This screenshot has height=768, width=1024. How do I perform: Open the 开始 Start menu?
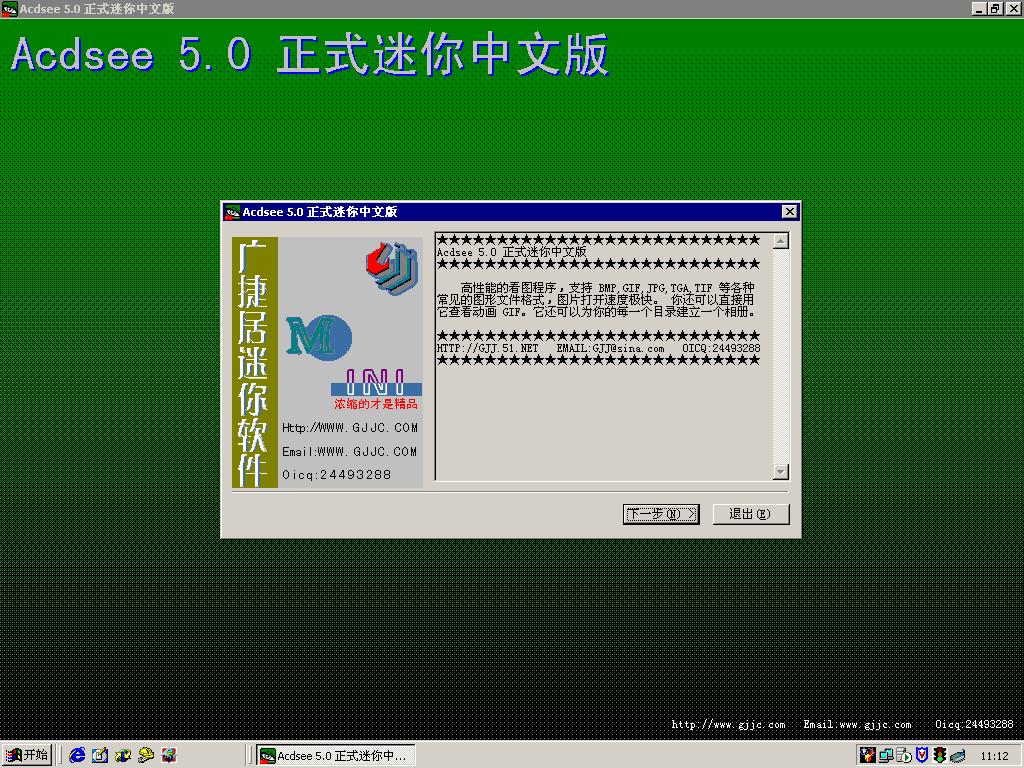click(27, 755)
